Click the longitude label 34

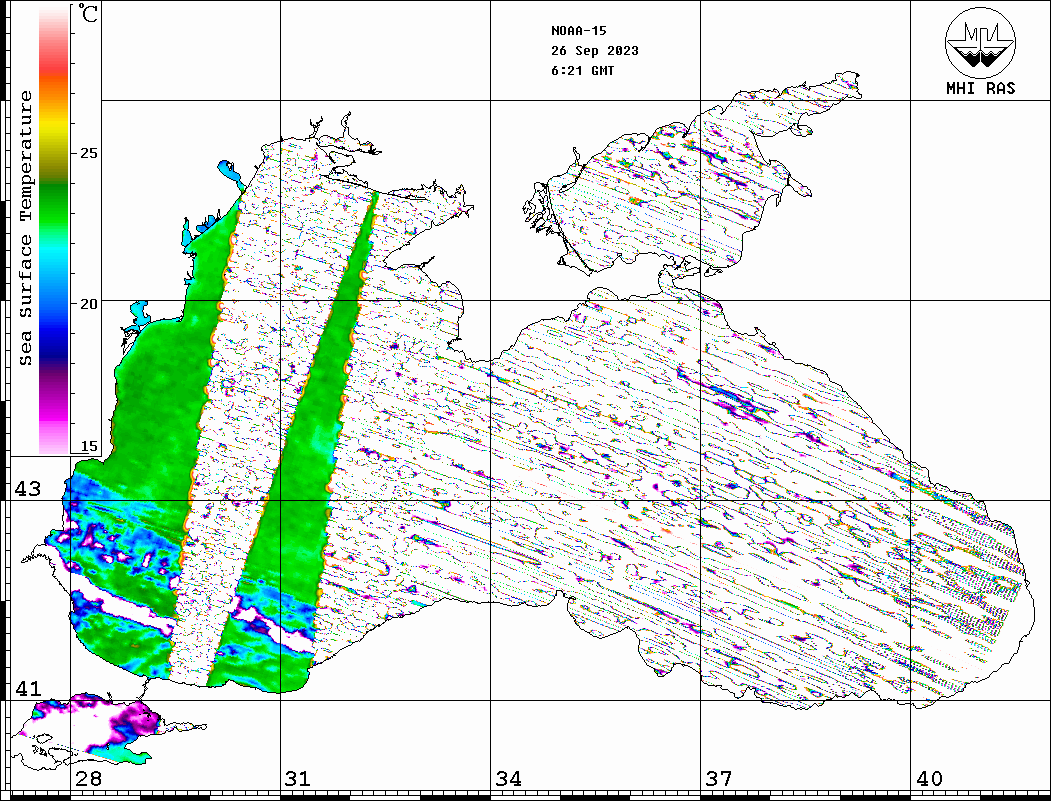tap(508, 779)
